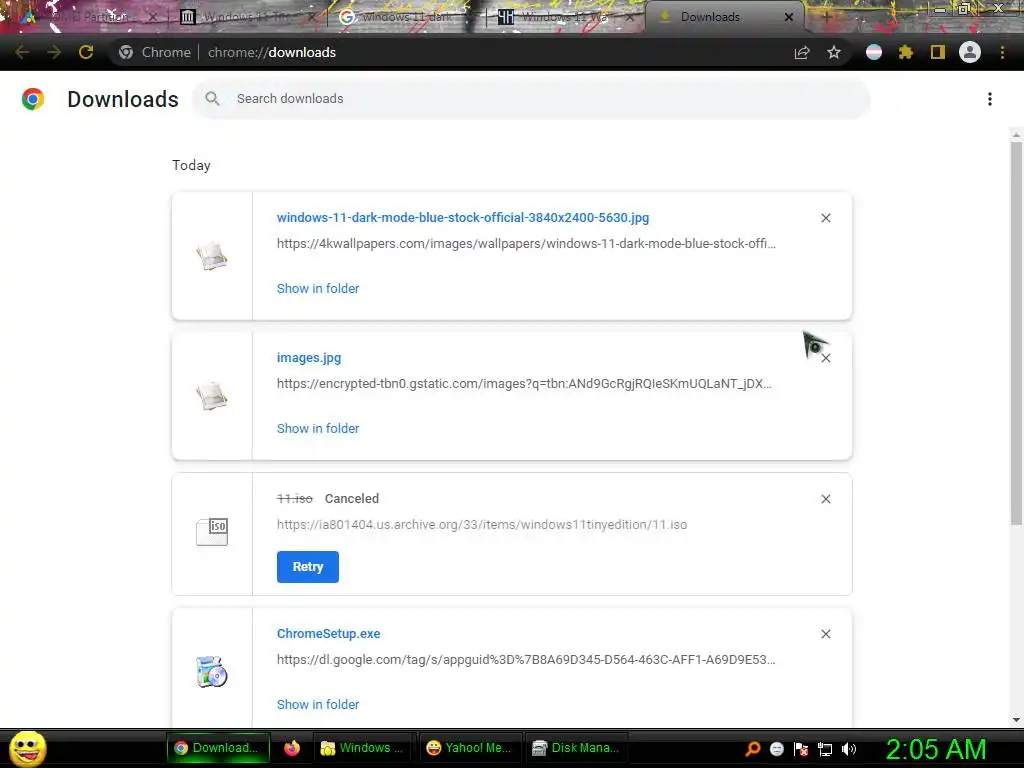Click the 4kwallpapers.com source URL
This screenshot has width=1024, height=768.
pos(526,244)
